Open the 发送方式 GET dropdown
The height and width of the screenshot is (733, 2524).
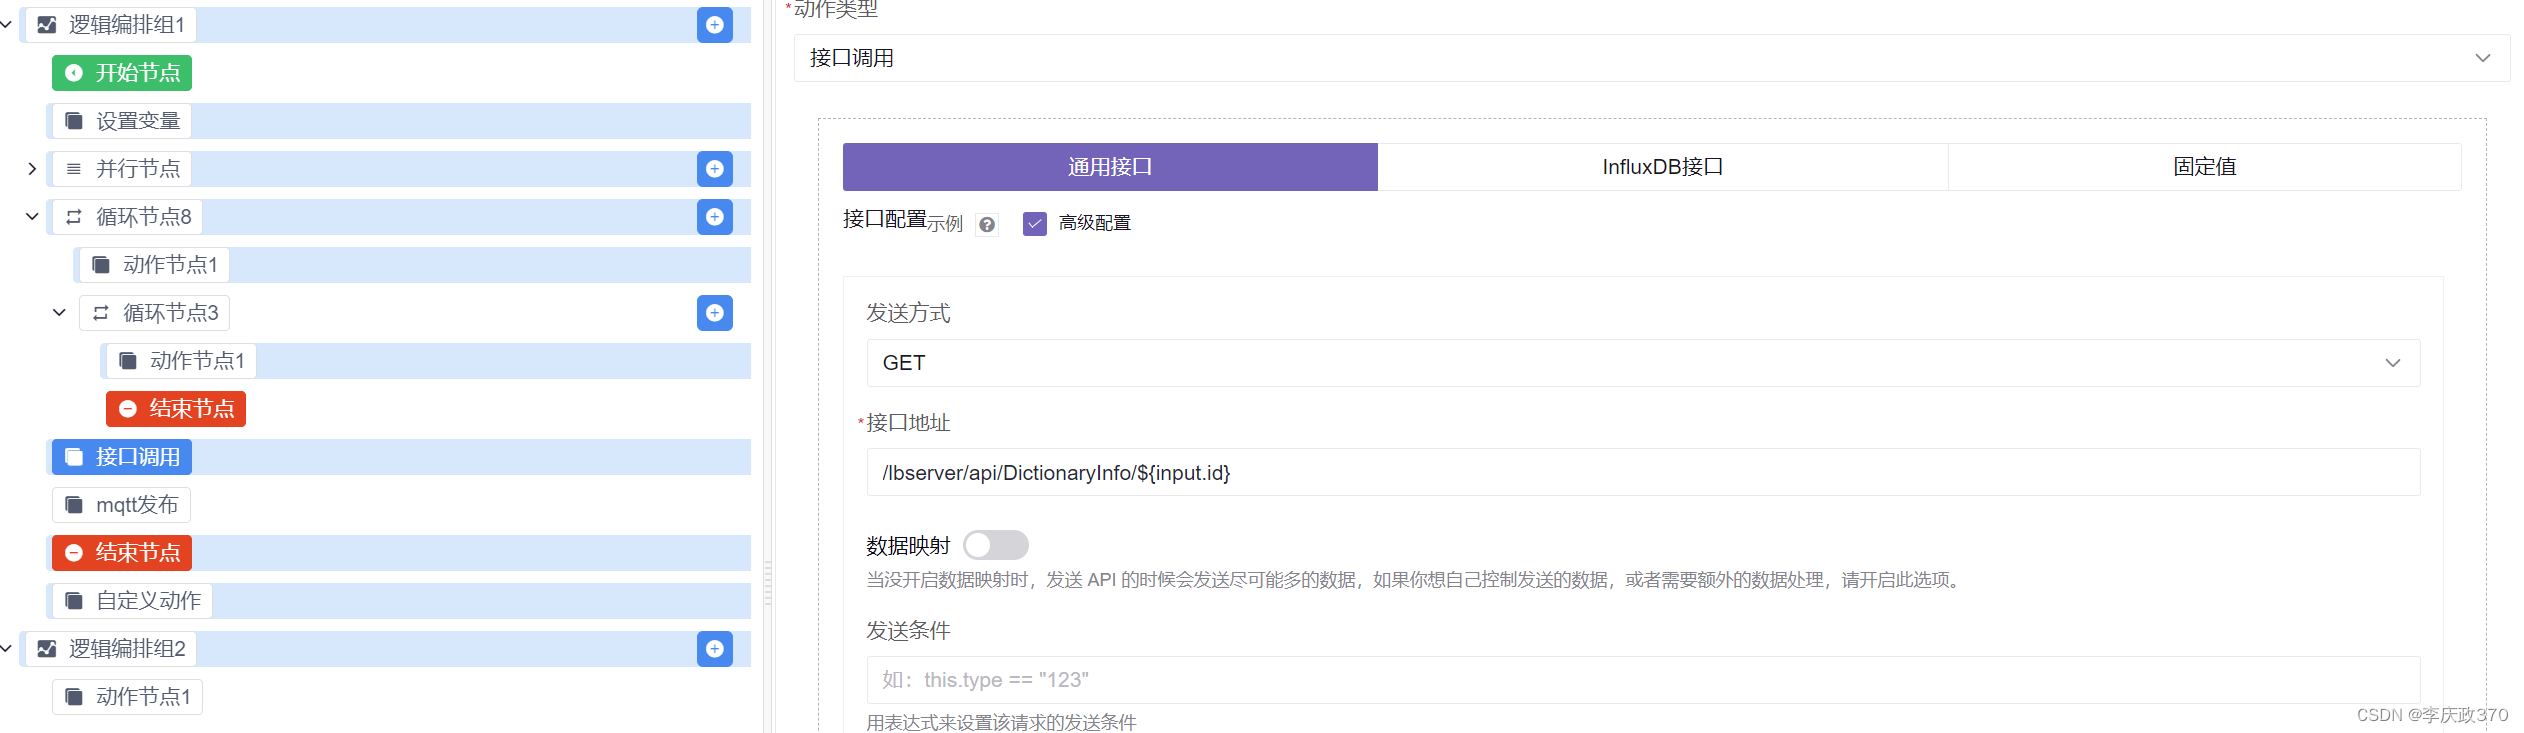[x=1643, y=363]
